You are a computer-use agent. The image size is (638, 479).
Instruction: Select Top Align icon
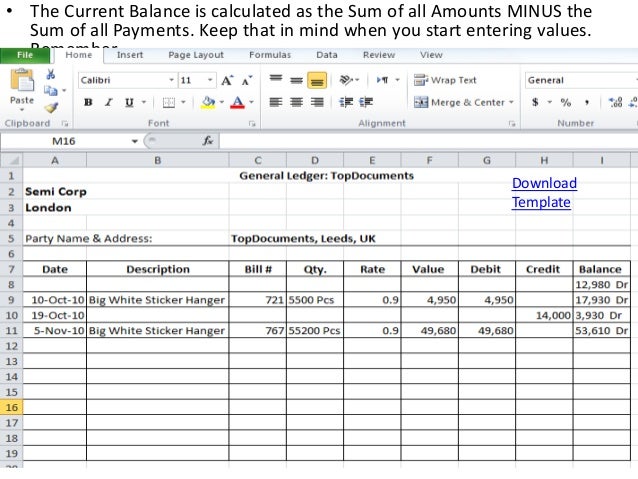[275, 79]
